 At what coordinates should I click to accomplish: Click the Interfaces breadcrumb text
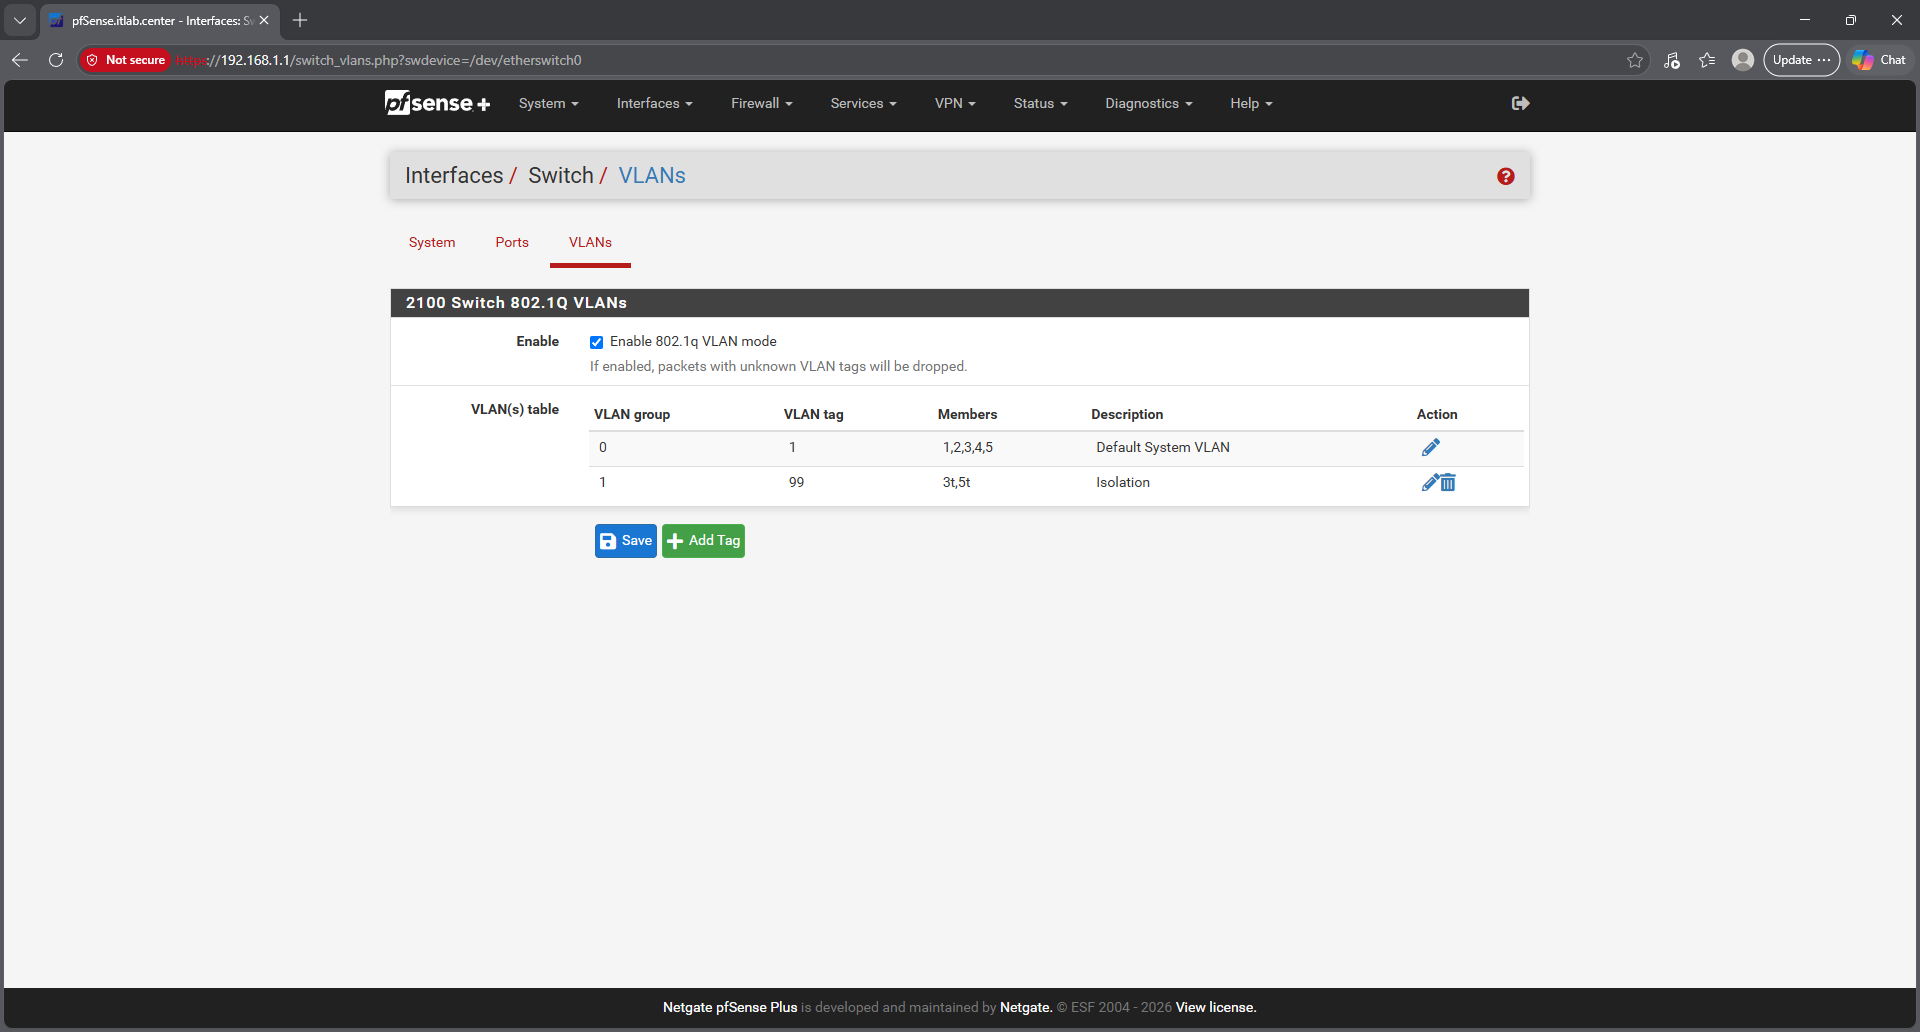454,176
